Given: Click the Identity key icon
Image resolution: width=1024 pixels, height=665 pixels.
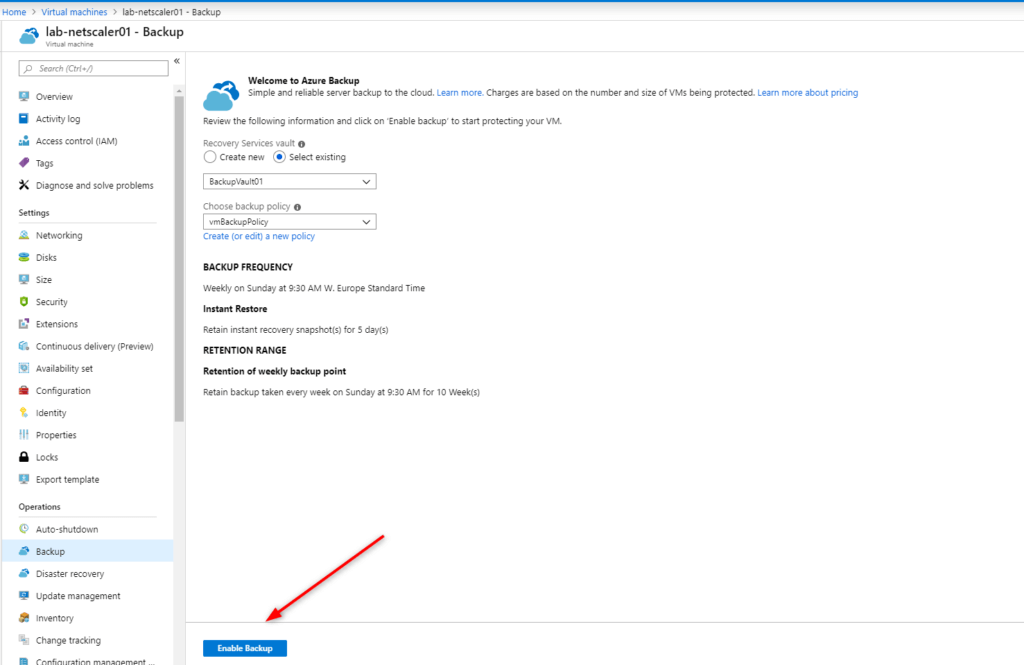Looking at the screenshot, I should (24, 412).
